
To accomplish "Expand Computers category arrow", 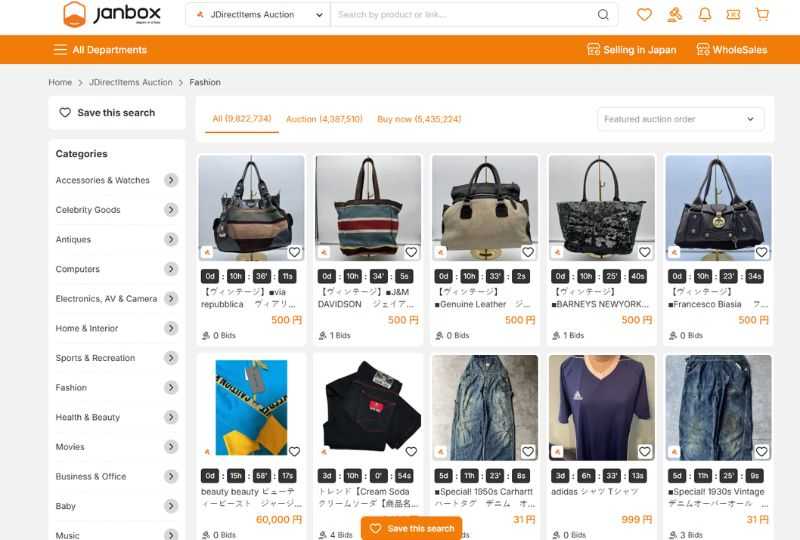I will [x=171, y=269].
